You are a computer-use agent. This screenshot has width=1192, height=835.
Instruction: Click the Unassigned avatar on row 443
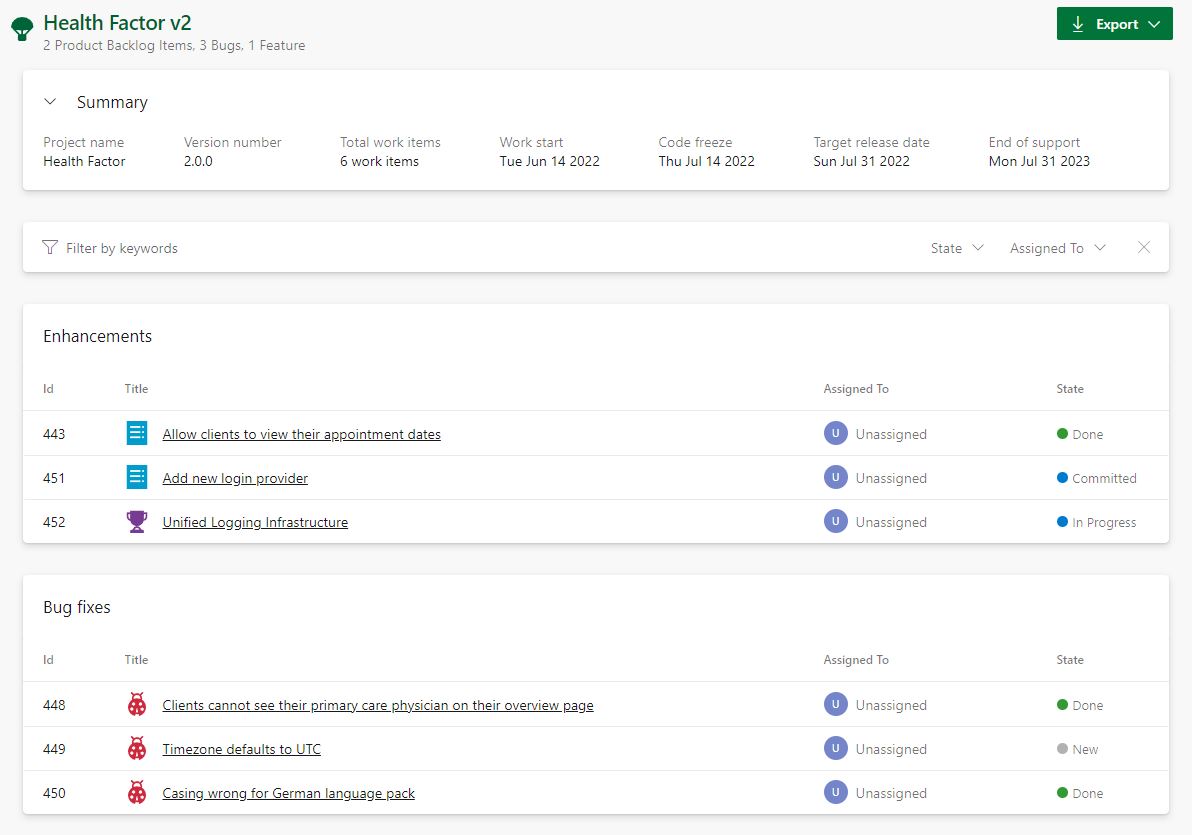[x=835, y=433]
